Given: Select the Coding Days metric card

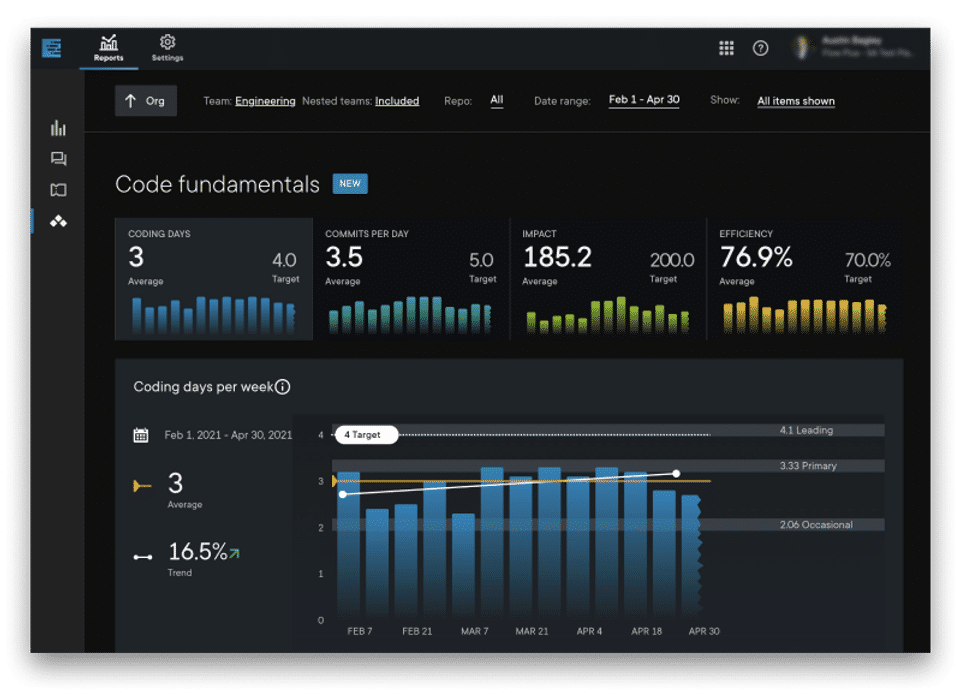Looking at the screenshot, I should pos(214,279).
